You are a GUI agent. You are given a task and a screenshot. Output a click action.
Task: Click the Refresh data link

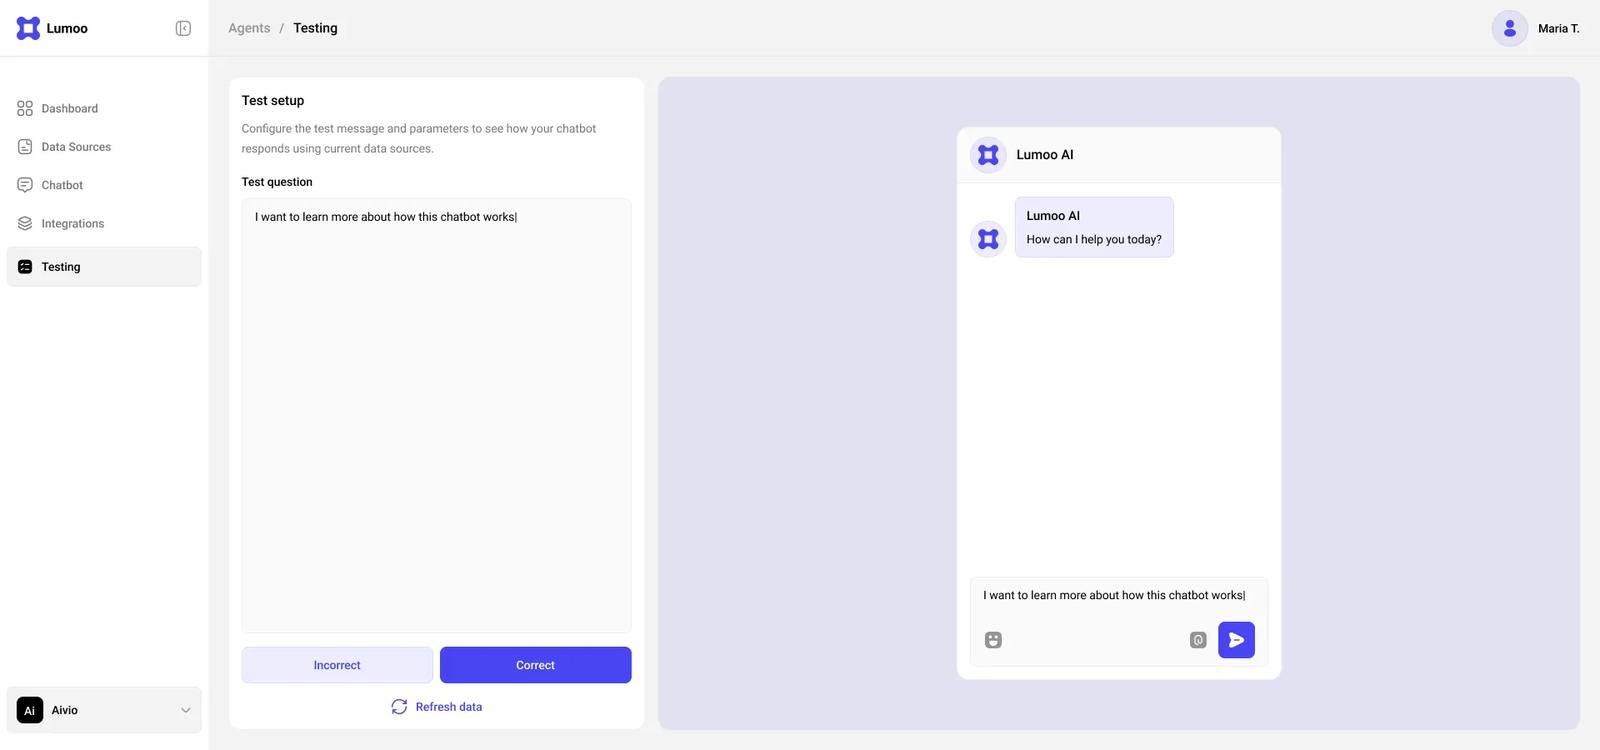click(x=448, y=707)
